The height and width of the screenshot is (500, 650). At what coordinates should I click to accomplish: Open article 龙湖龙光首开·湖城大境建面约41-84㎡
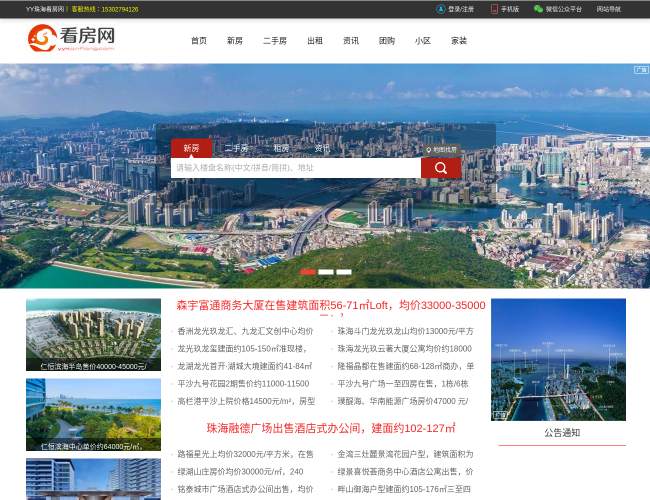click(x=245, y=366)
